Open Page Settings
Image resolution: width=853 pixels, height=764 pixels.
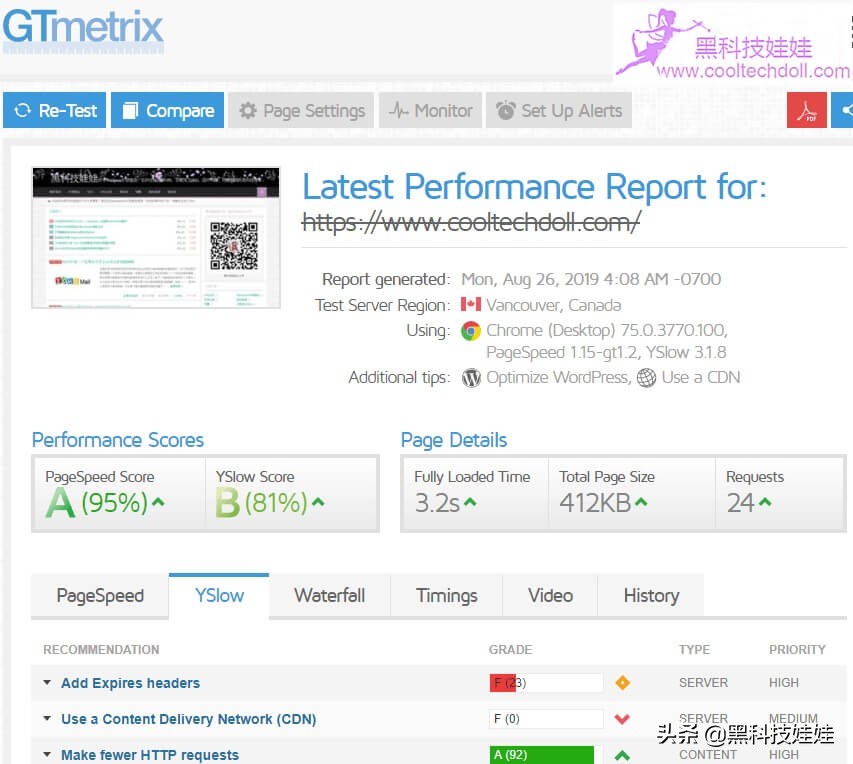(301, 110)
